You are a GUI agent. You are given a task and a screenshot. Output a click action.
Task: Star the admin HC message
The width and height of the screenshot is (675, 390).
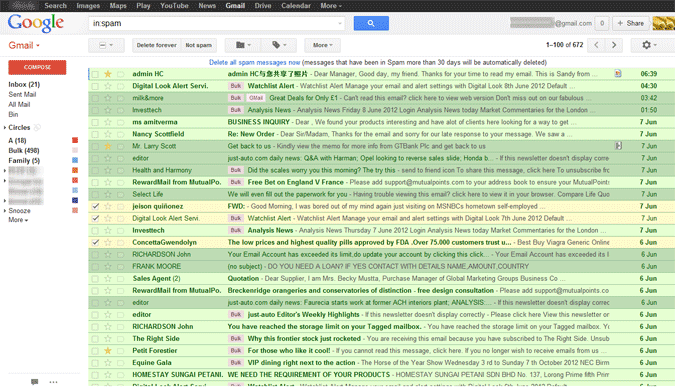click(108, 74)
